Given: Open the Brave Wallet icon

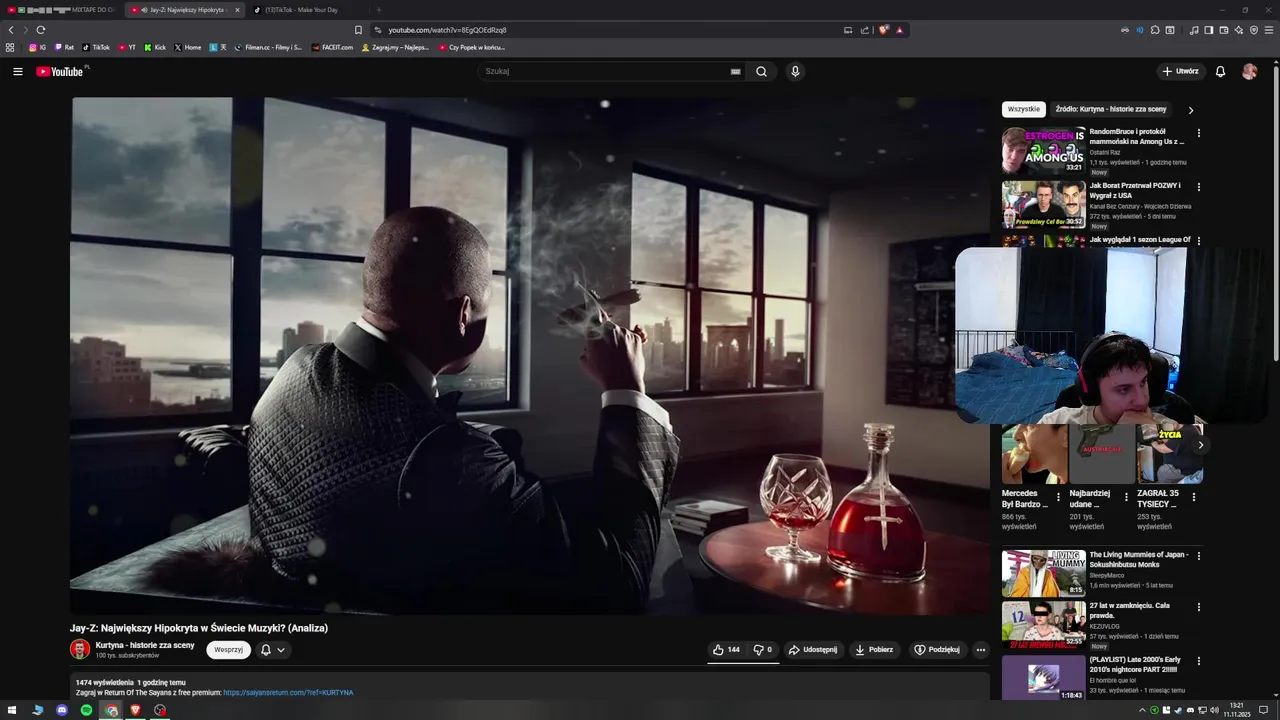Looking at the screenshot, I should tap(1223, 30).
